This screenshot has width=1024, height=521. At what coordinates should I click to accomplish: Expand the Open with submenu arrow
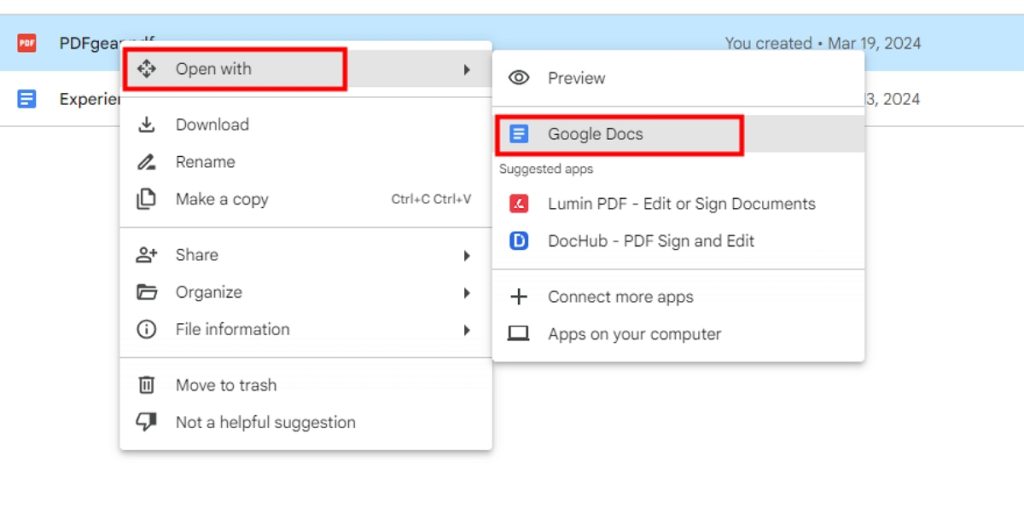click(467, 69)
